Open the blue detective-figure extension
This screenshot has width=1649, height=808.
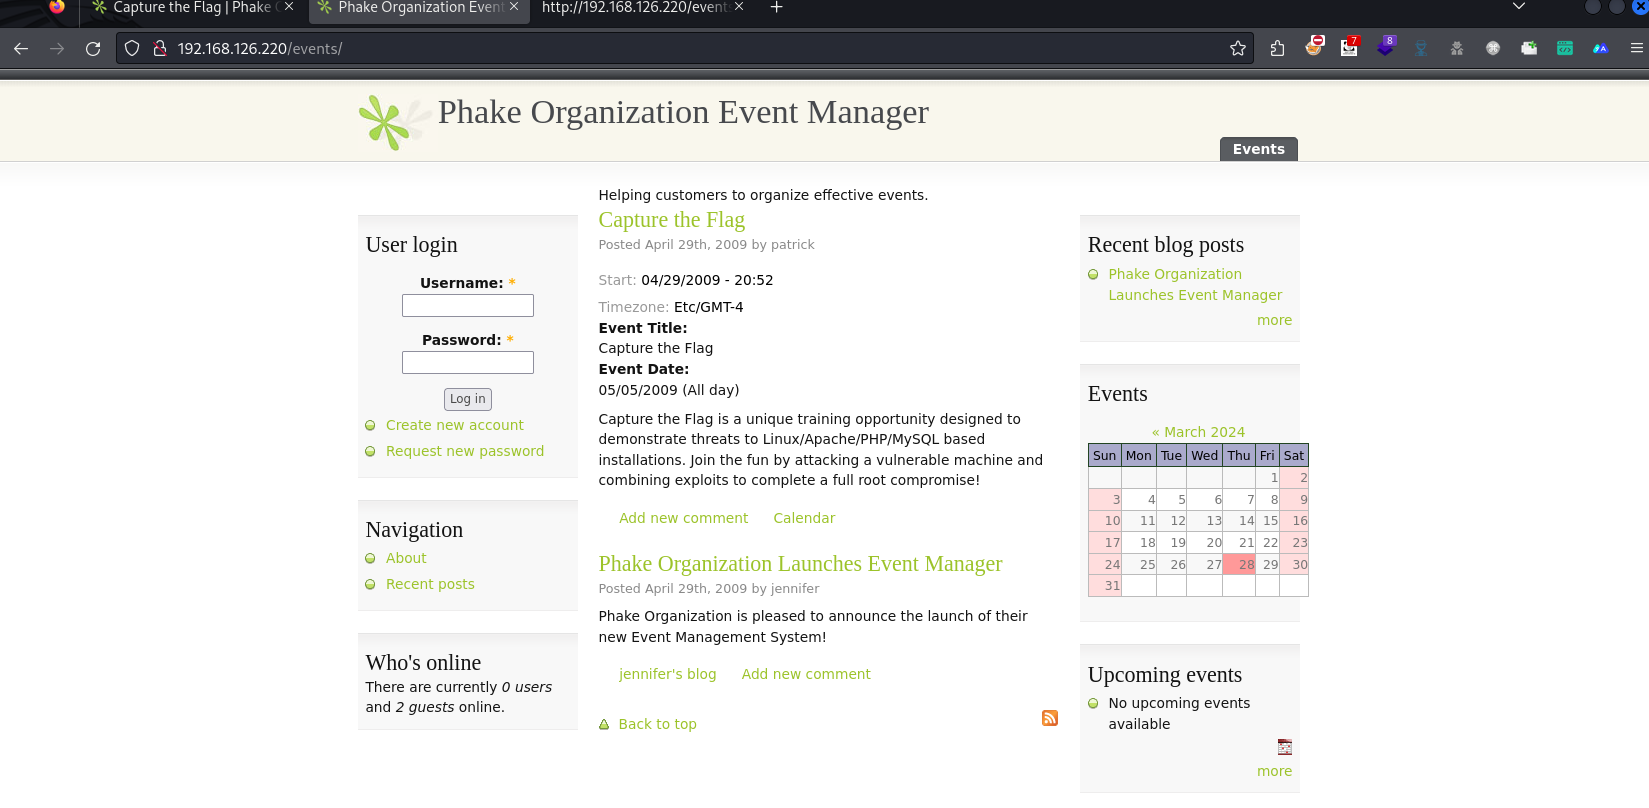click(x=1421, y=48)
